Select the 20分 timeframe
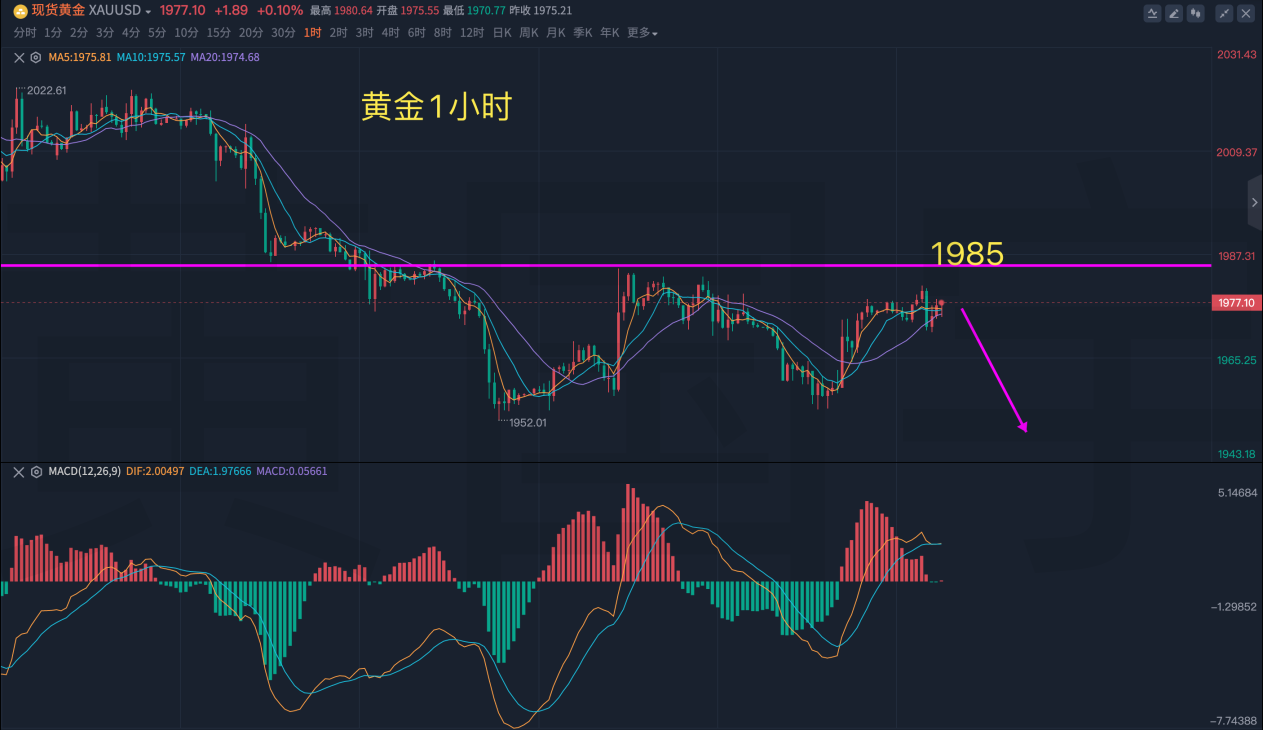The height and width of the screenshot is (730, 1263). point(251,33)
